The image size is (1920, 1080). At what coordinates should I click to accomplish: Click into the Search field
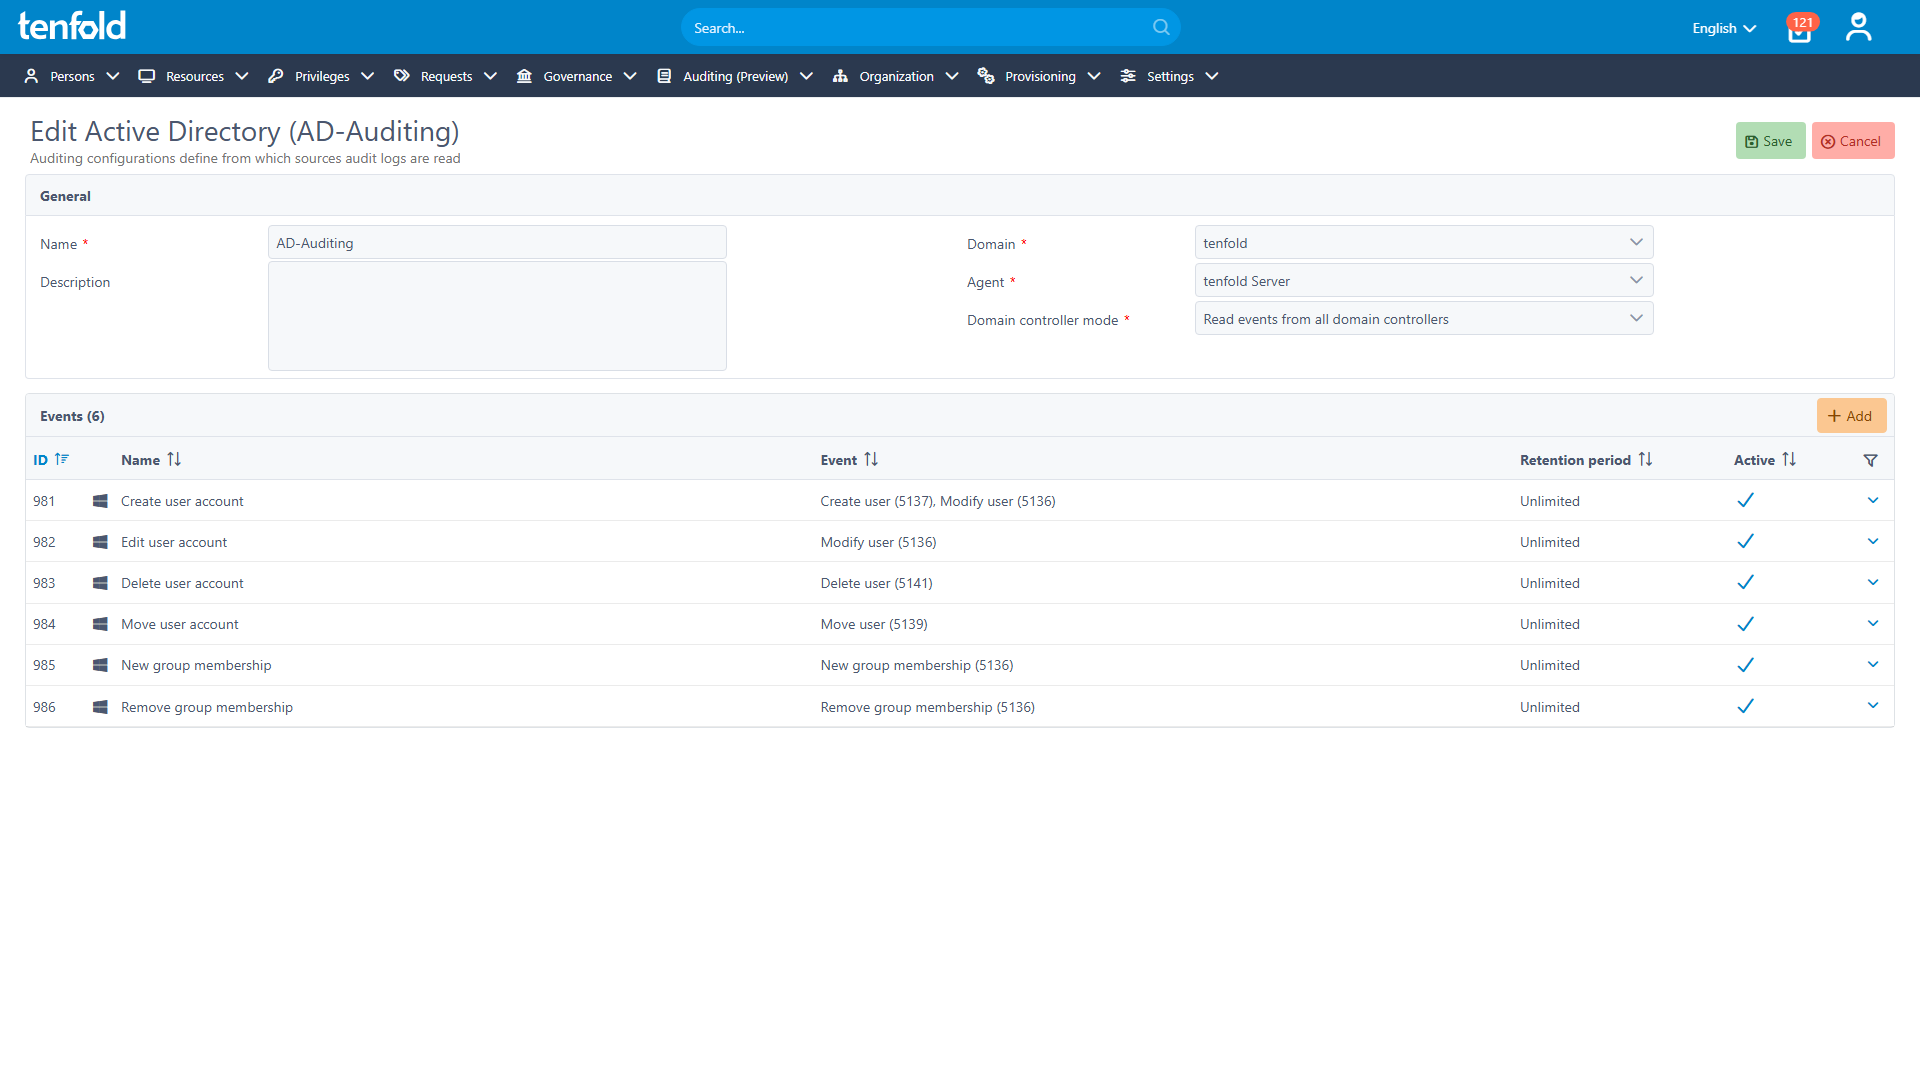click(930, 27)
